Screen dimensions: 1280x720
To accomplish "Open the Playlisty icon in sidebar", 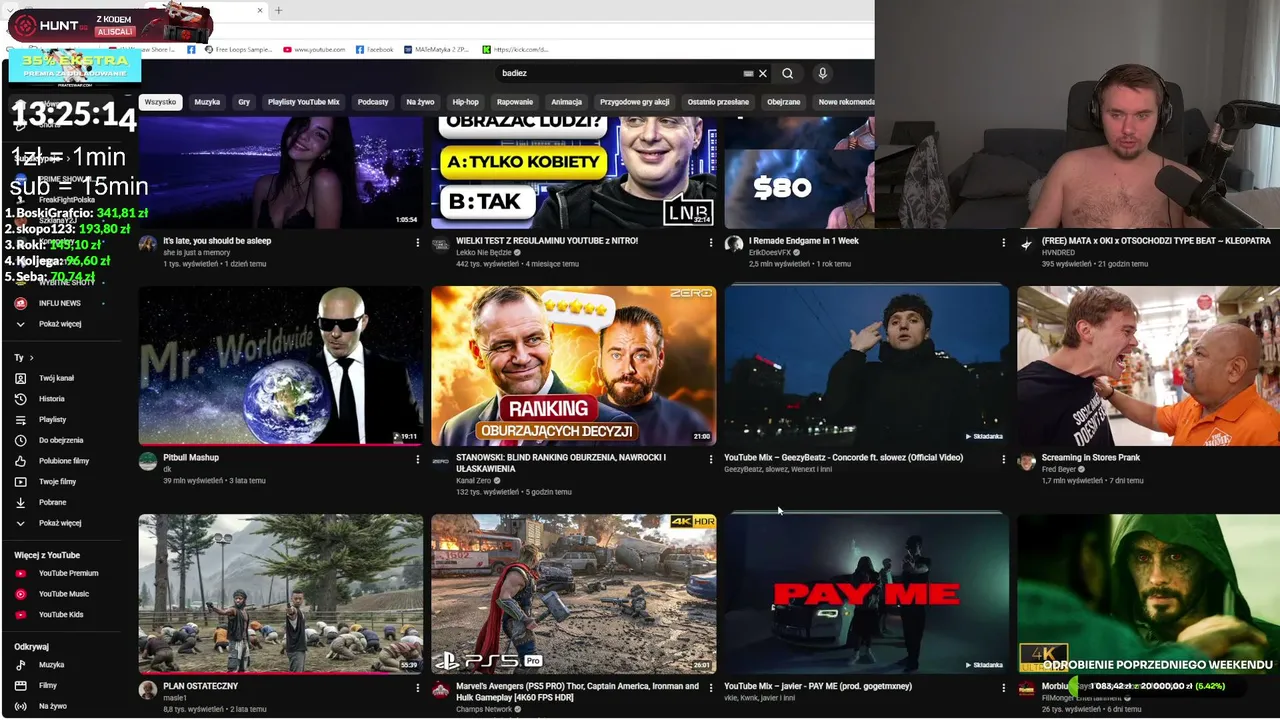I will [20, 420].
